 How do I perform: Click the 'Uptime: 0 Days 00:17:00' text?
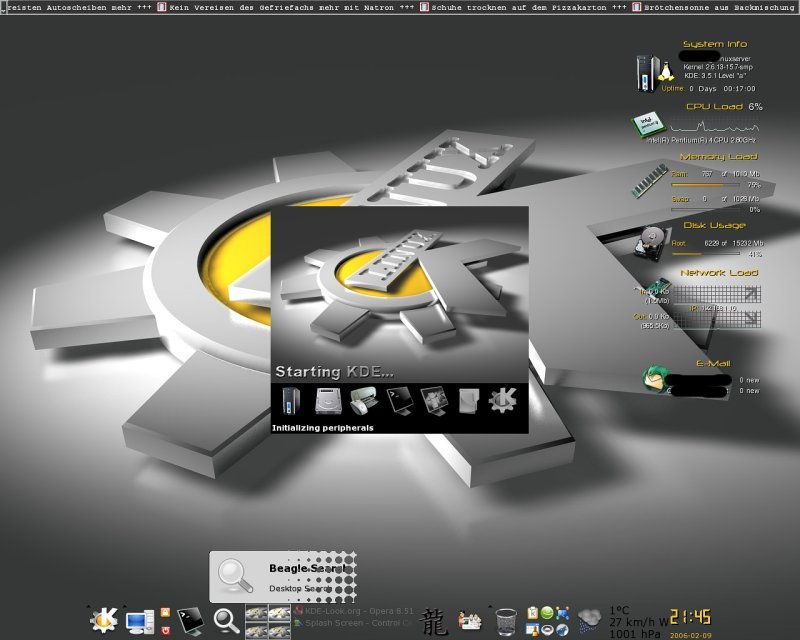708,88
